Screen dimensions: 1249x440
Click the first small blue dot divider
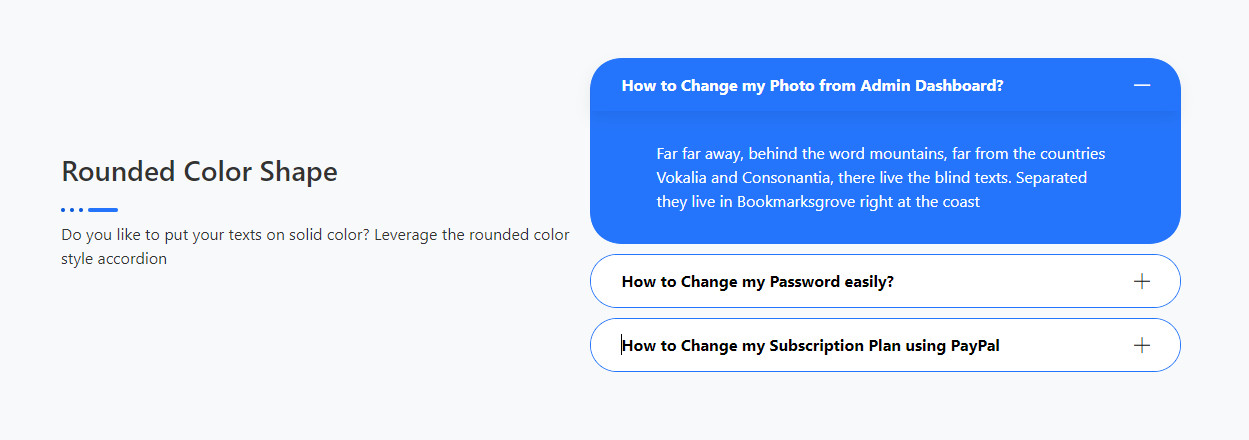63,210
